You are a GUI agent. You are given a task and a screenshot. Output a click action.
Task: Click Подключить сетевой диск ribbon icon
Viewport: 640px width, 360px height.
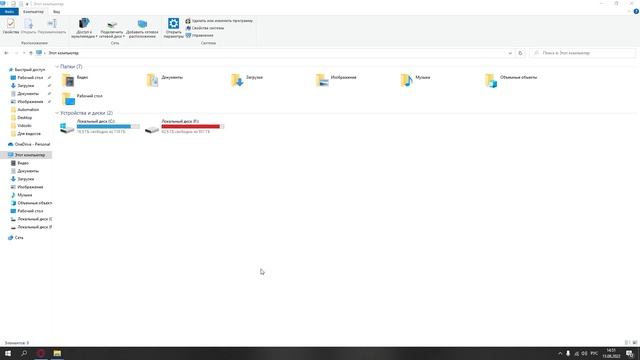click(x=112, y=28)
